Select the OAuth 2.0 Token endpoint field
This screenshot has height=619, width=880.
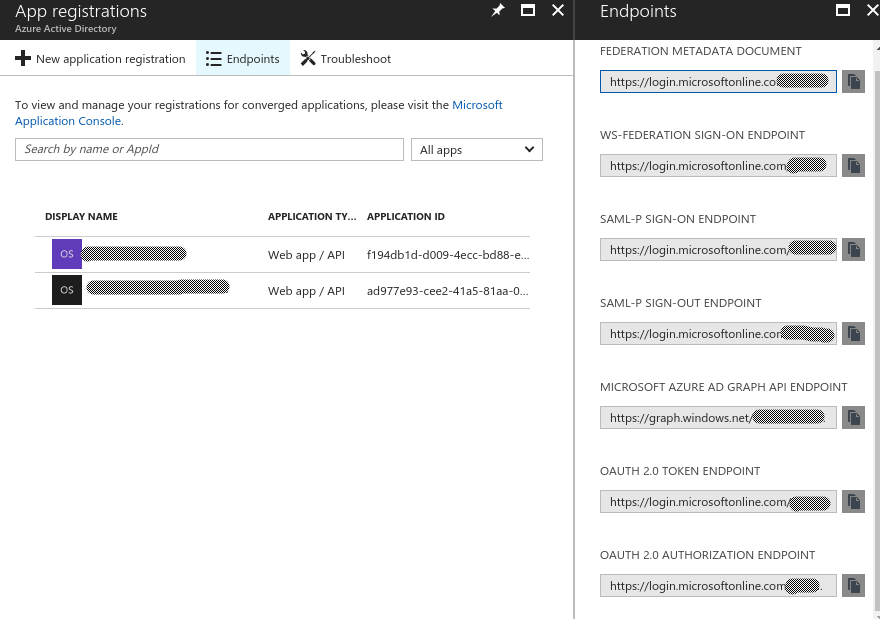click(x=718, y=502)
